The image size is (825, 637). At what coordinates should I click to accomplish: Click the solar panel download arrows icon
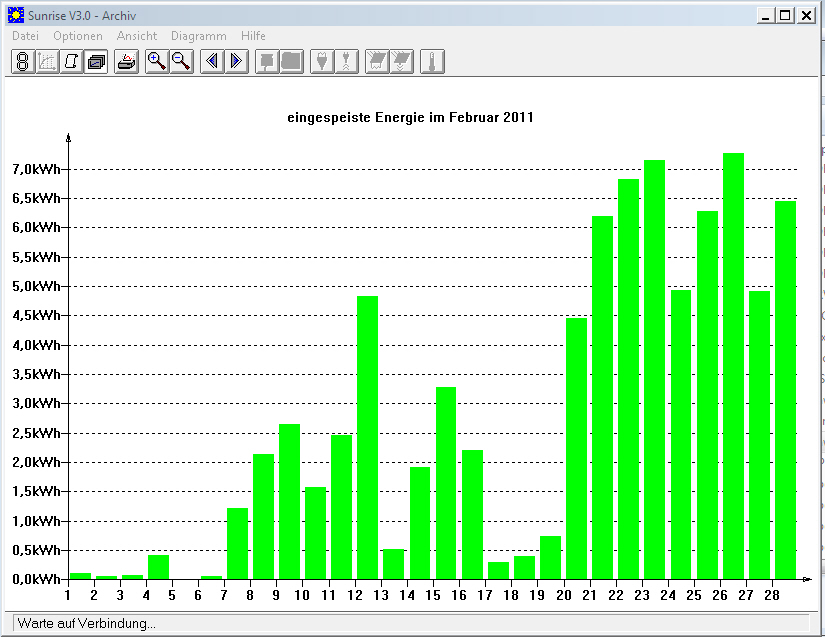tap(402, 62)
